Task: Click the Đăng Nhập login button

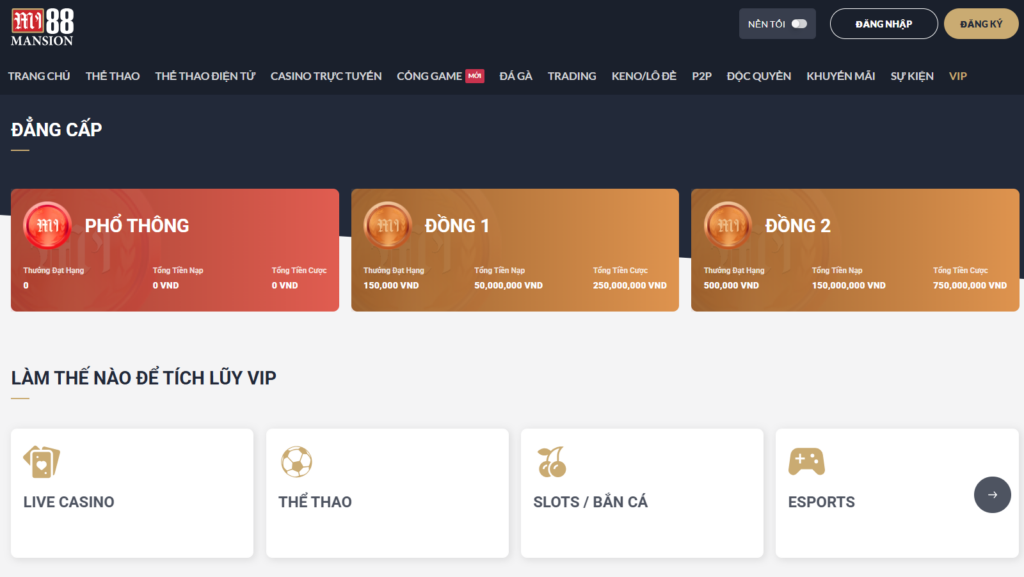Action: point(883,24)
